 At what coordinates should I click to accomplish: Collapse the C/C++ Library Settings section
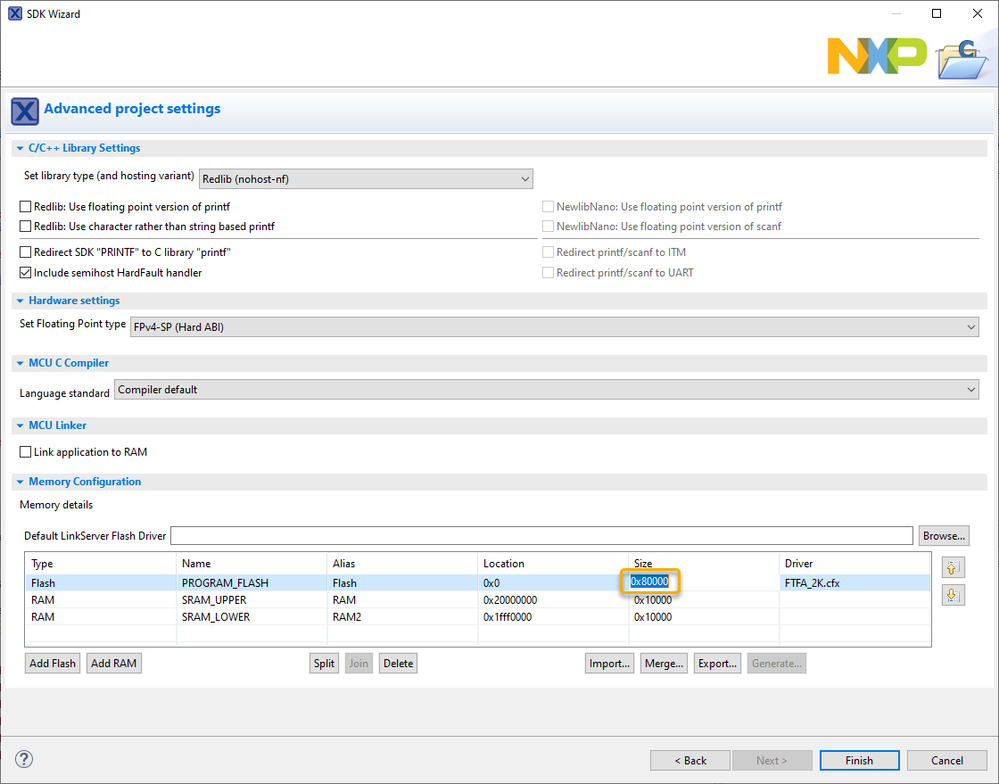[x=20, y=148]
